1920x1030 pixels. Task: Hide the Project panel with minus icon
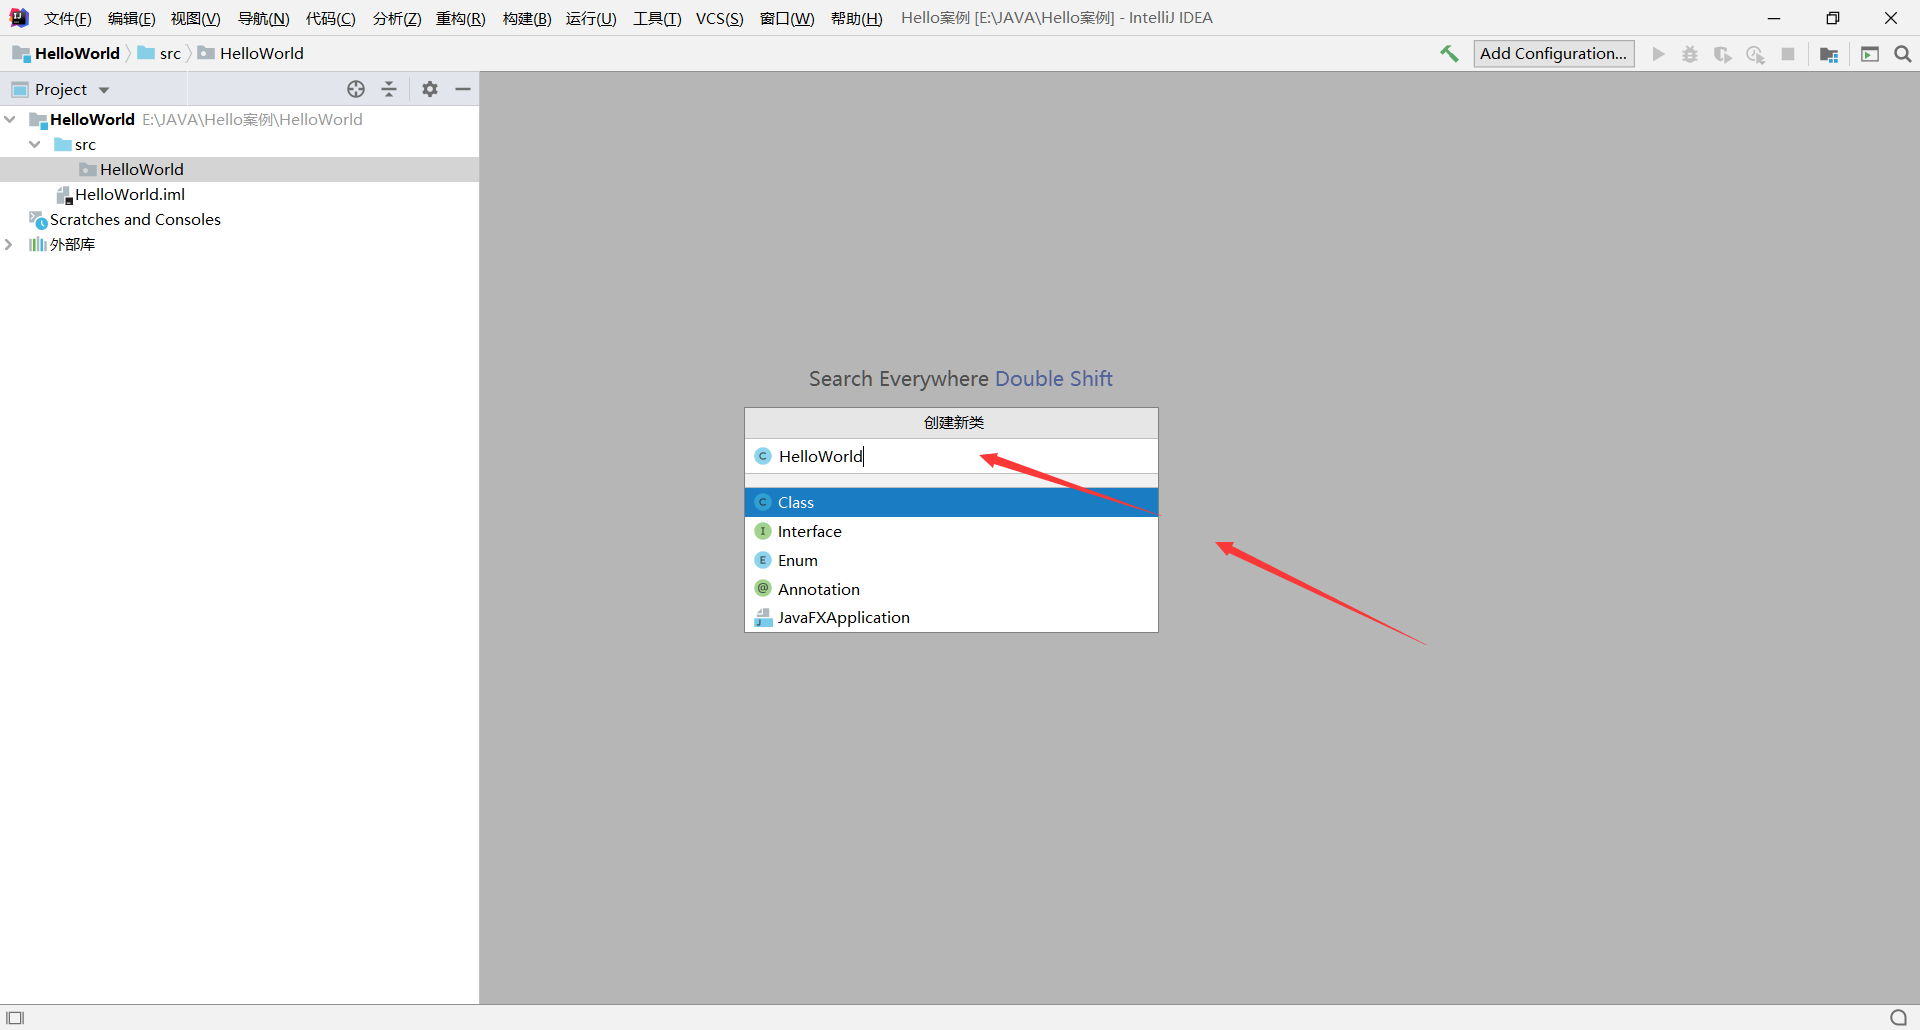coord(463,89)
